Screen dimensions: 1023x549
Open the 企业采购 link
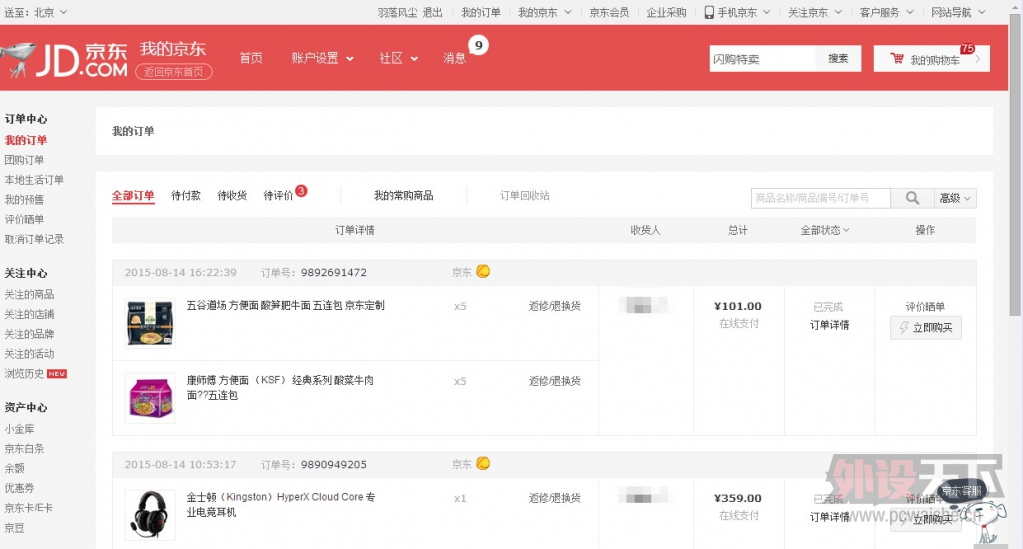(x=666, y=12)
